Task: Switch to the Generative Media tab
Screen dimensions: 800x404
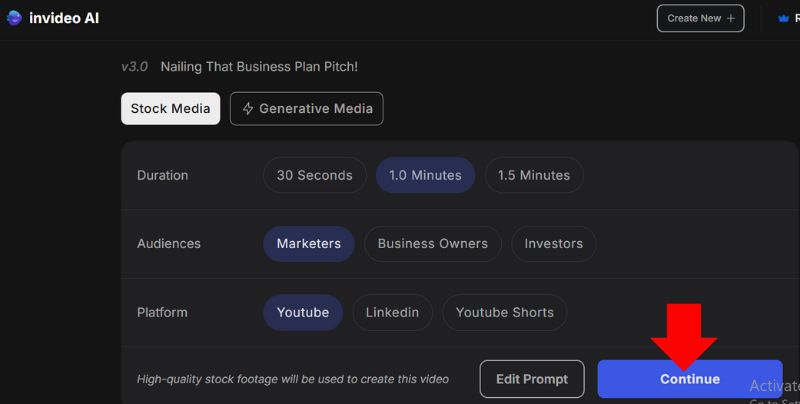Action: (x=307, y=109)
